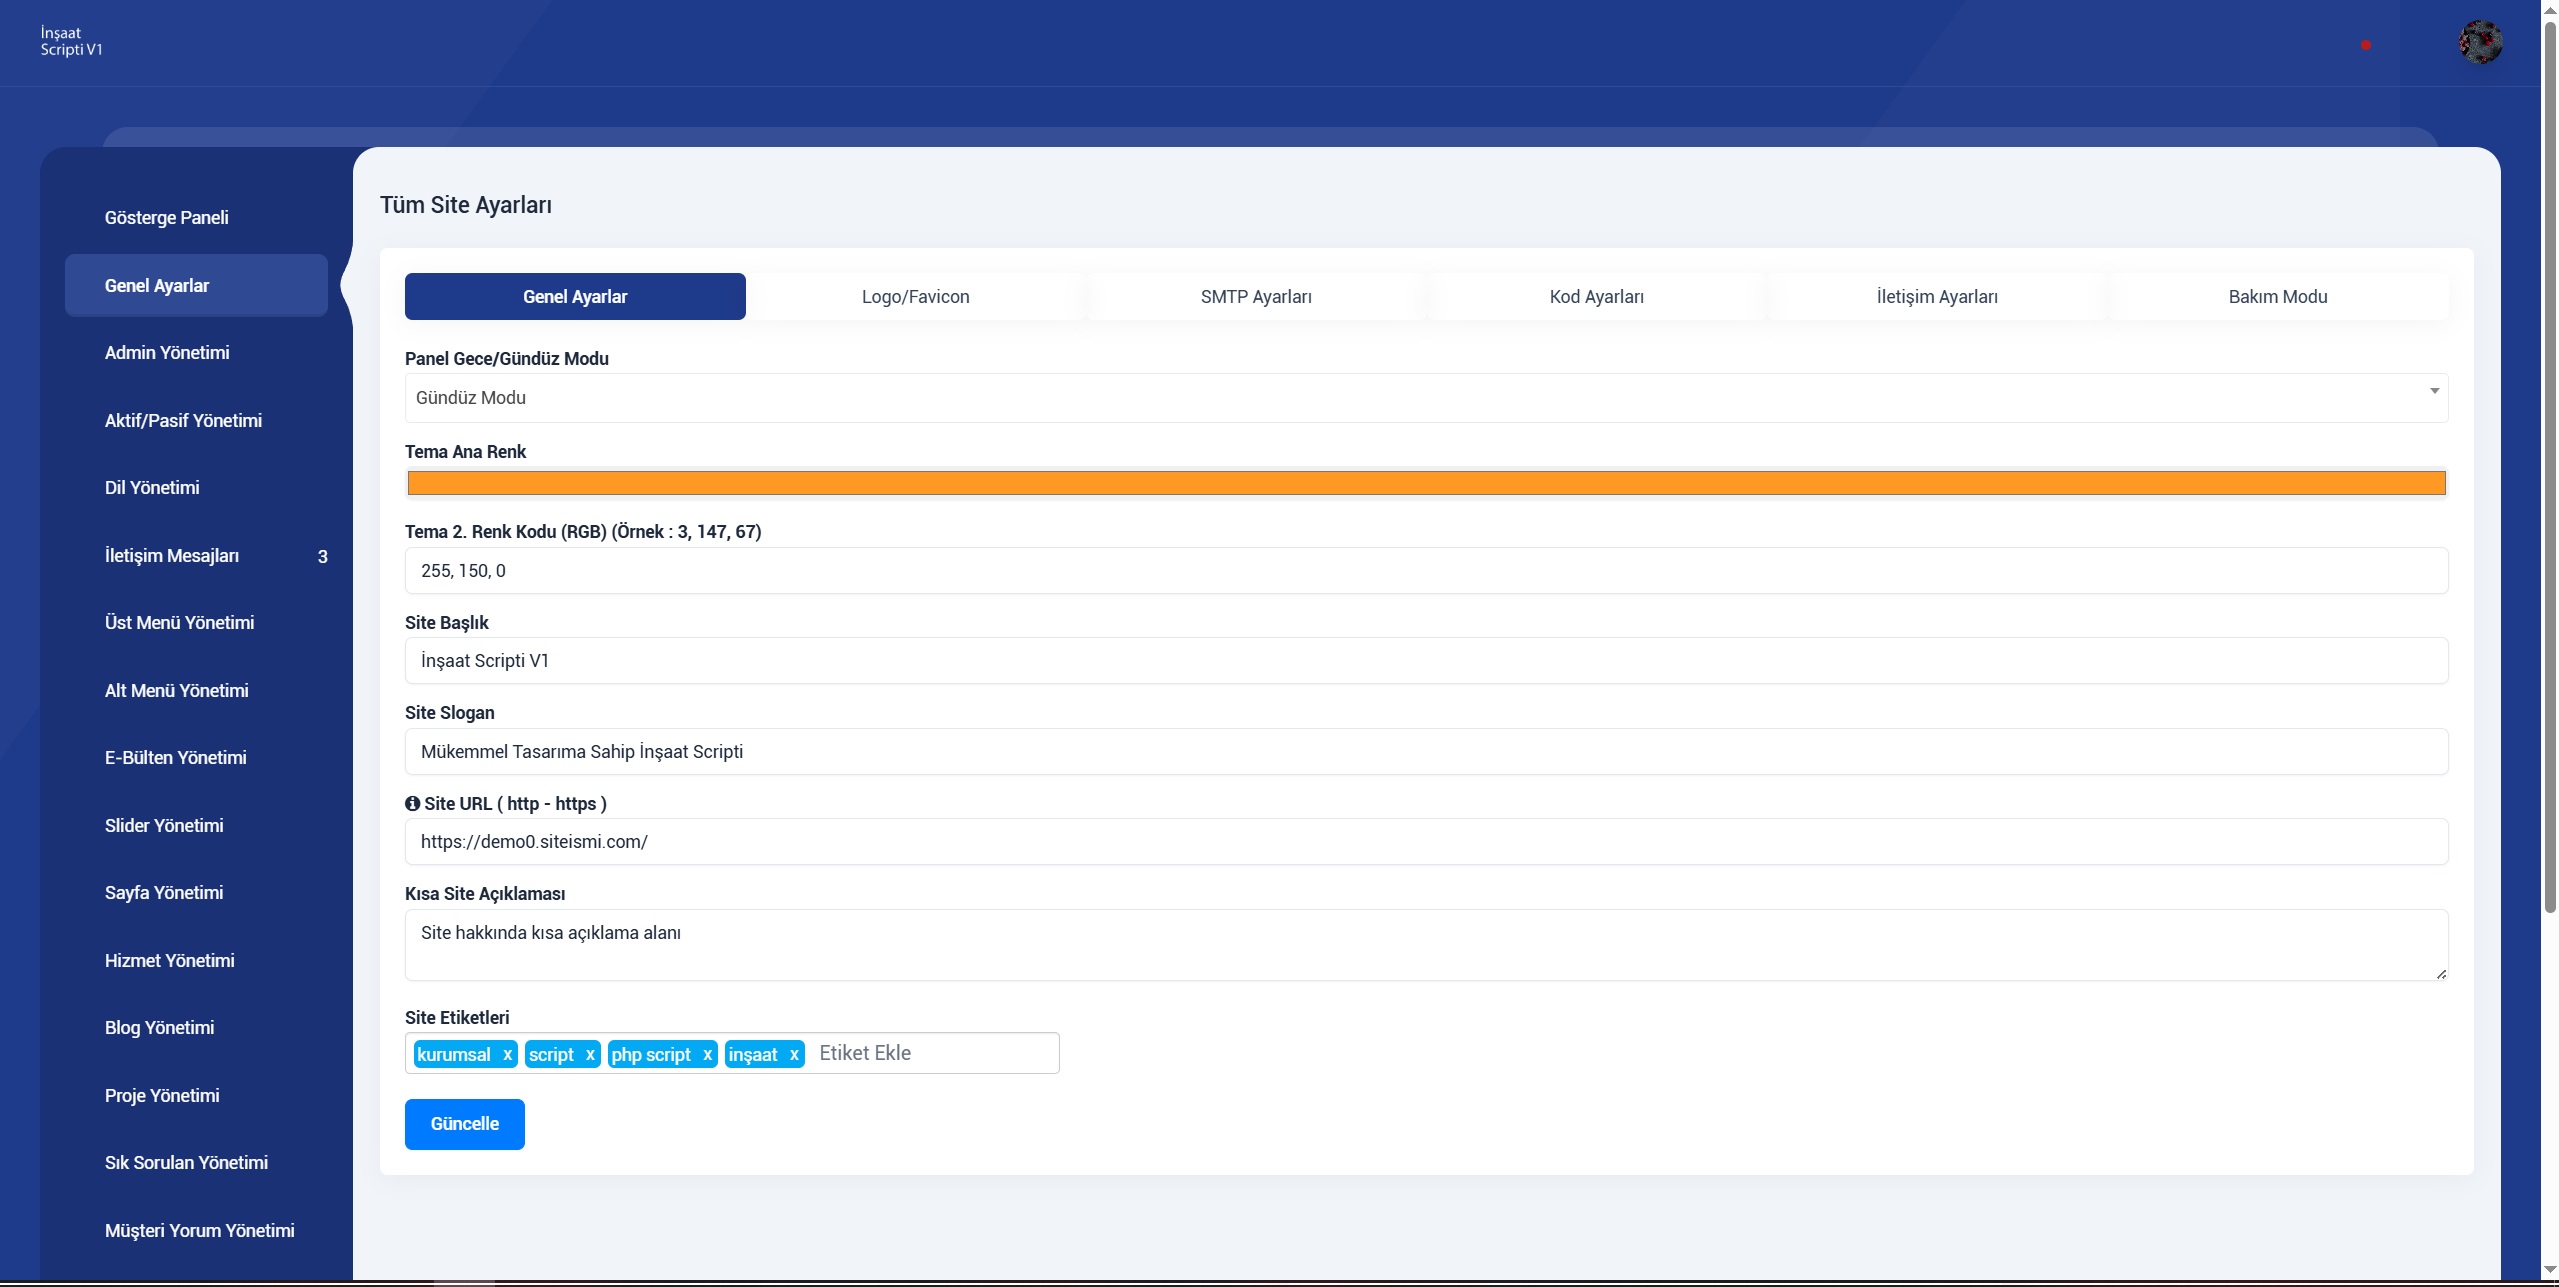This screenshot has width=2559, height=1287.
Task: Go to Gösterge Paneli in the sidebar
Action: 167,218
